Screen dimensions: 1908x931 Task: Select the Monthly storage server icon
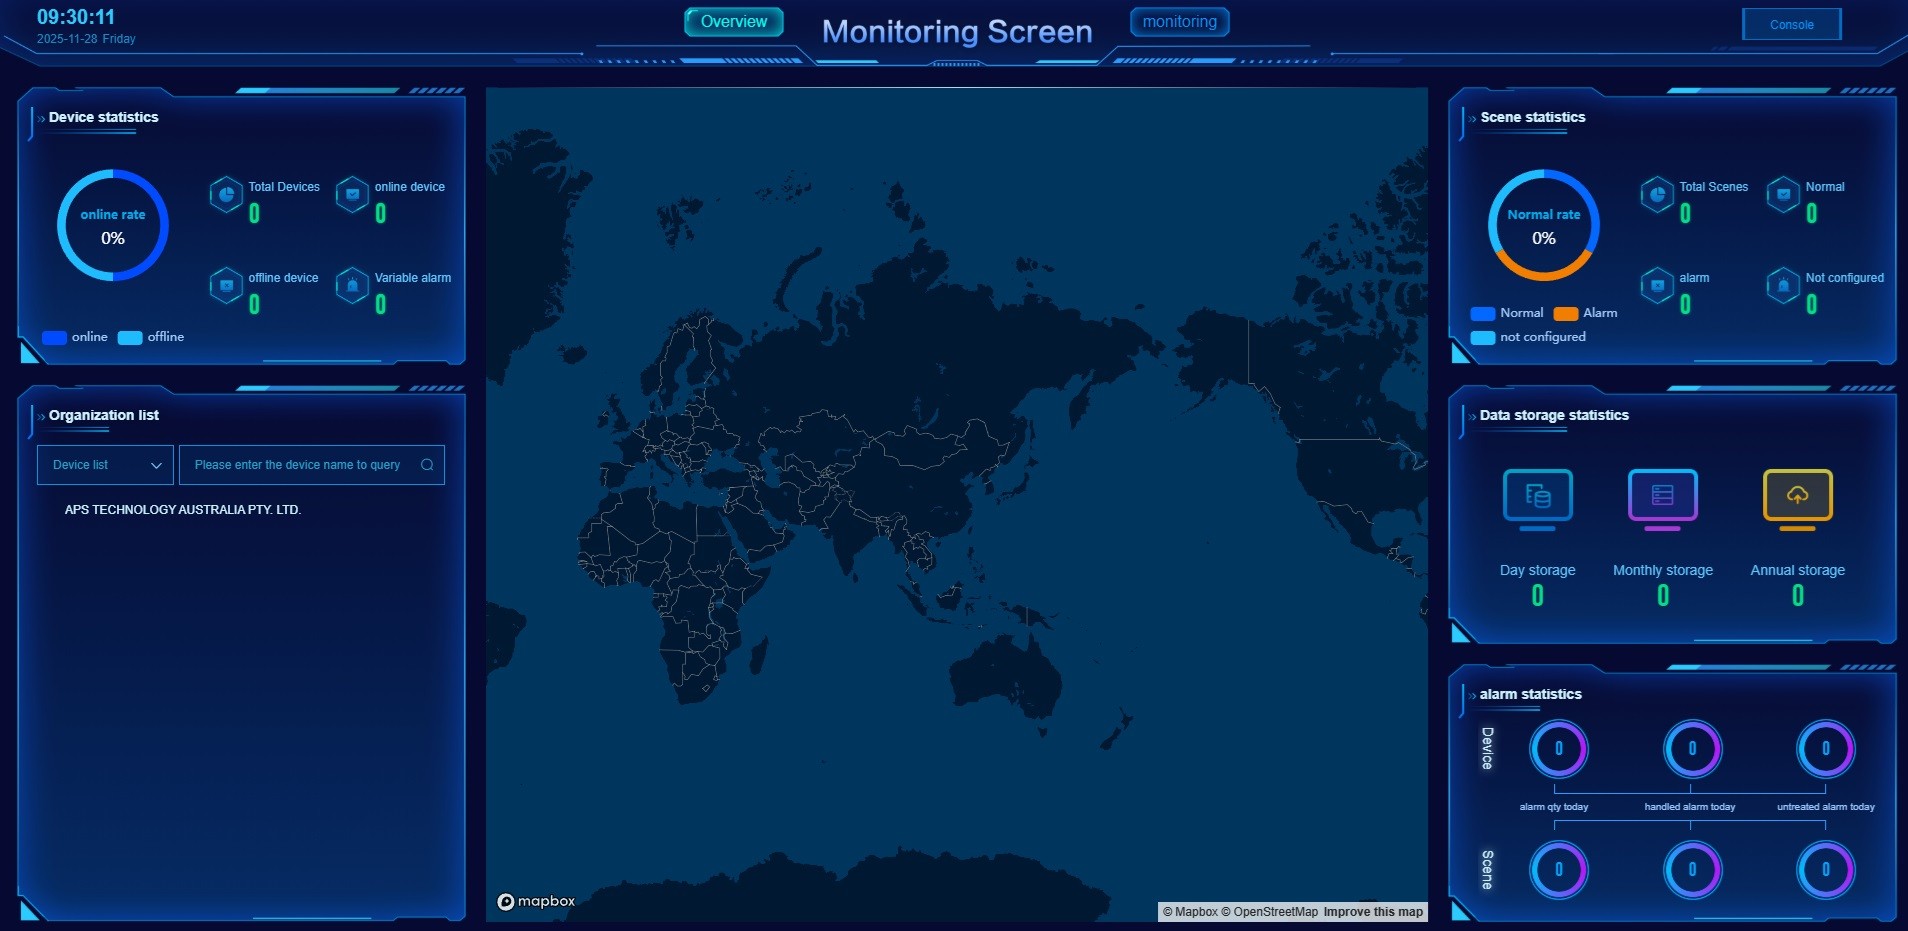pyautogui.click(x=1662, y=498)
